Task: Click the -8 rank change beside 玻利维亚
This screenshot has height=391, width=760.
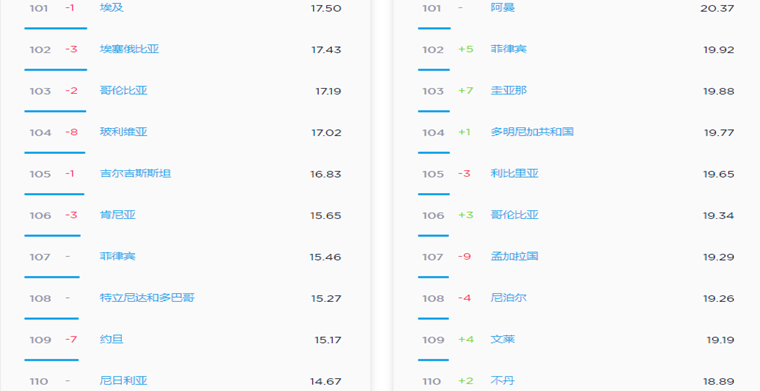Action: pyautogui.click(x=71, y=132)
